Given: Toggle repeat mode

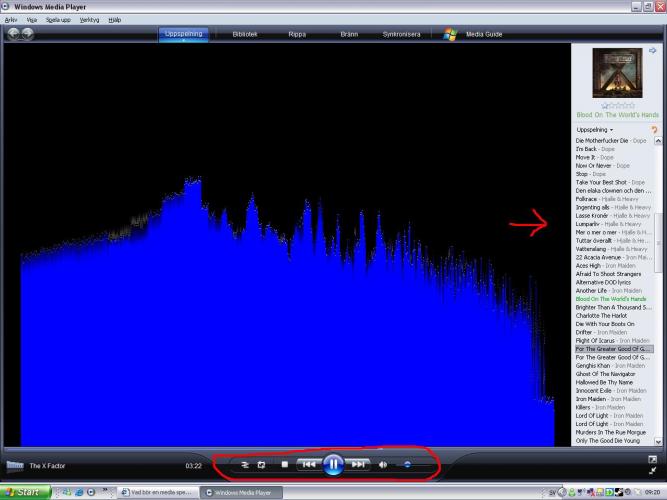Looking at the screenshot, I should click(x=261, y=465).
